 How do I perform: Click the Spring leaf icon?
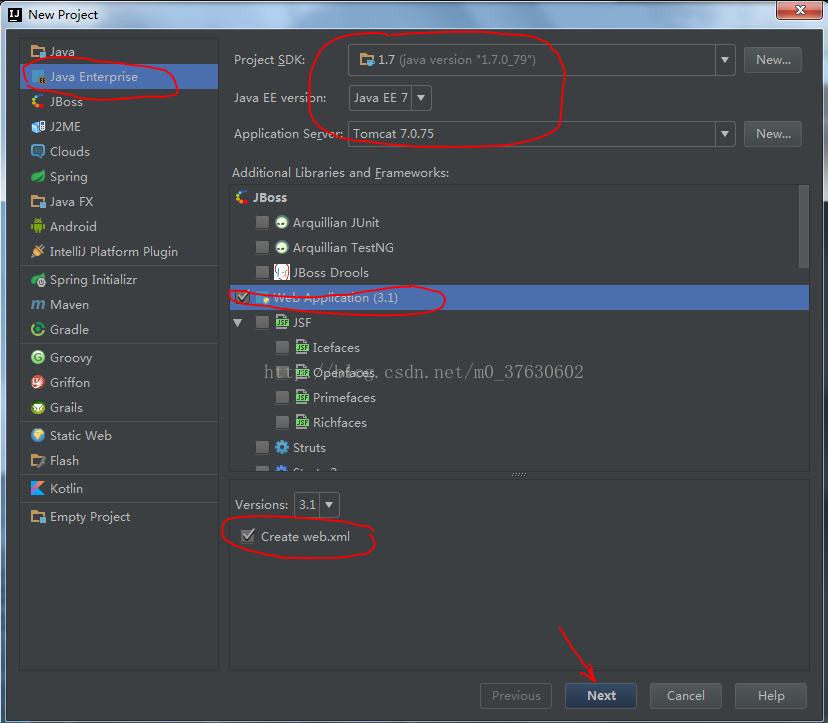point(38,176)
